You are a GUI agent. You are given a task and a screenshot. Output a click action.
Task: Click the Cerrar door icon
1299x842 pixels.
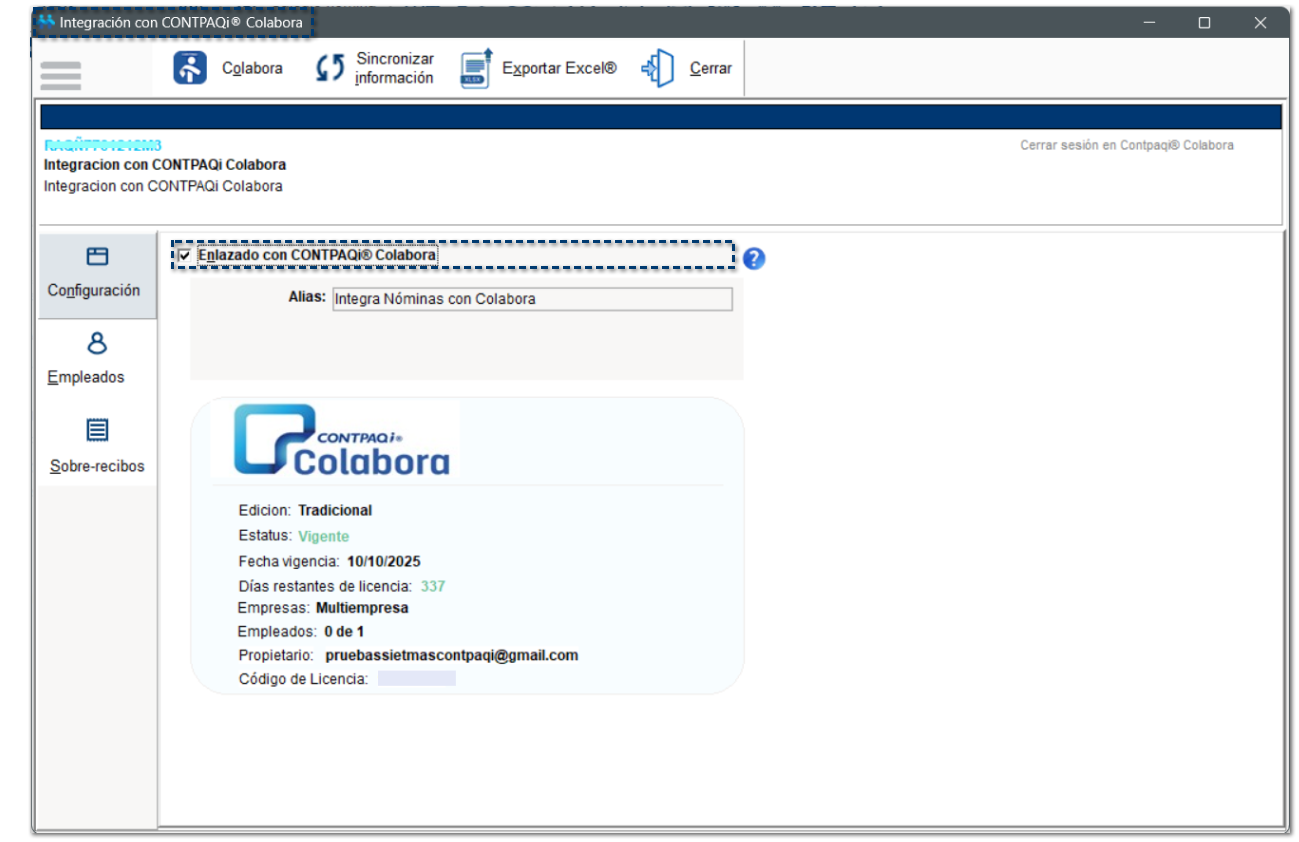click(658, 68)
